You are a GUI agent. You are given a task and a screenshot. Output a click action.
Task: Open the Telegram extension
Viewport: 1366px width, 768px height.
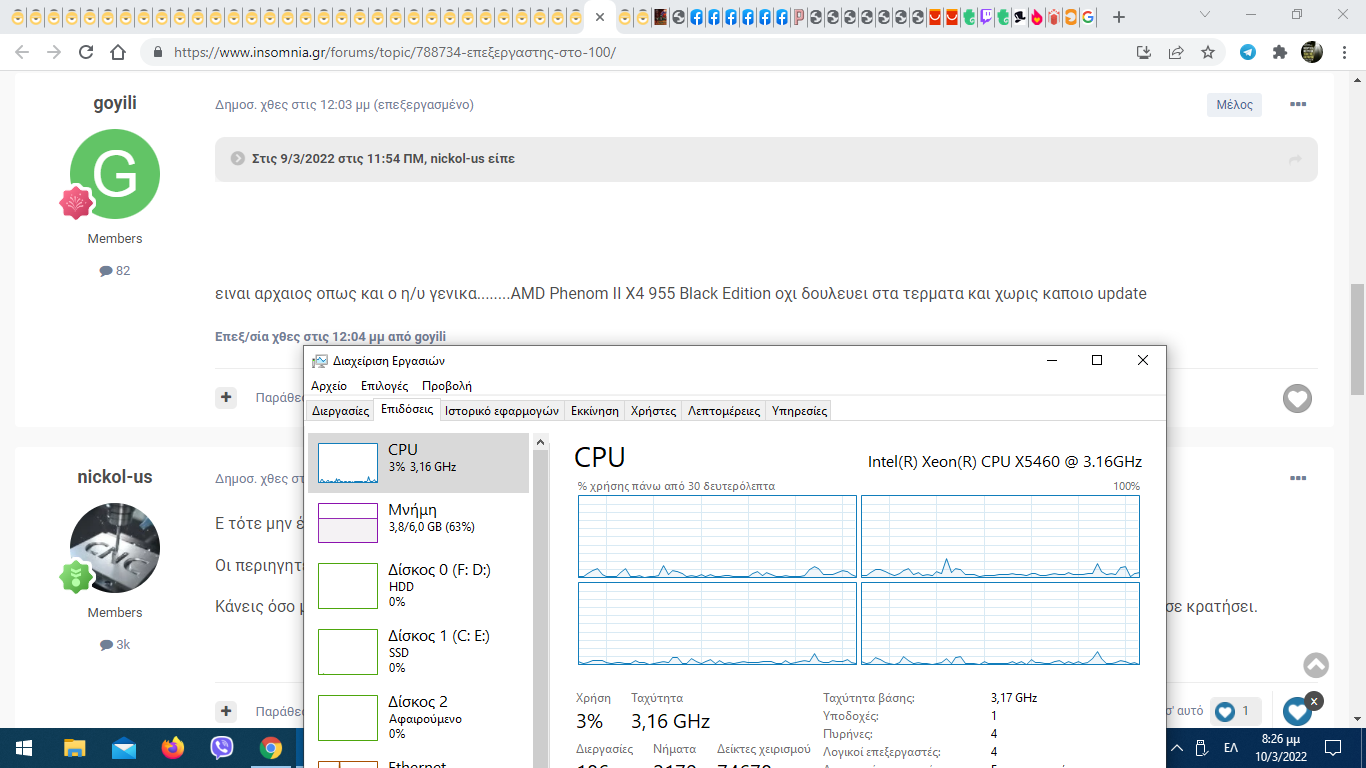click(x=1248, y=52)
